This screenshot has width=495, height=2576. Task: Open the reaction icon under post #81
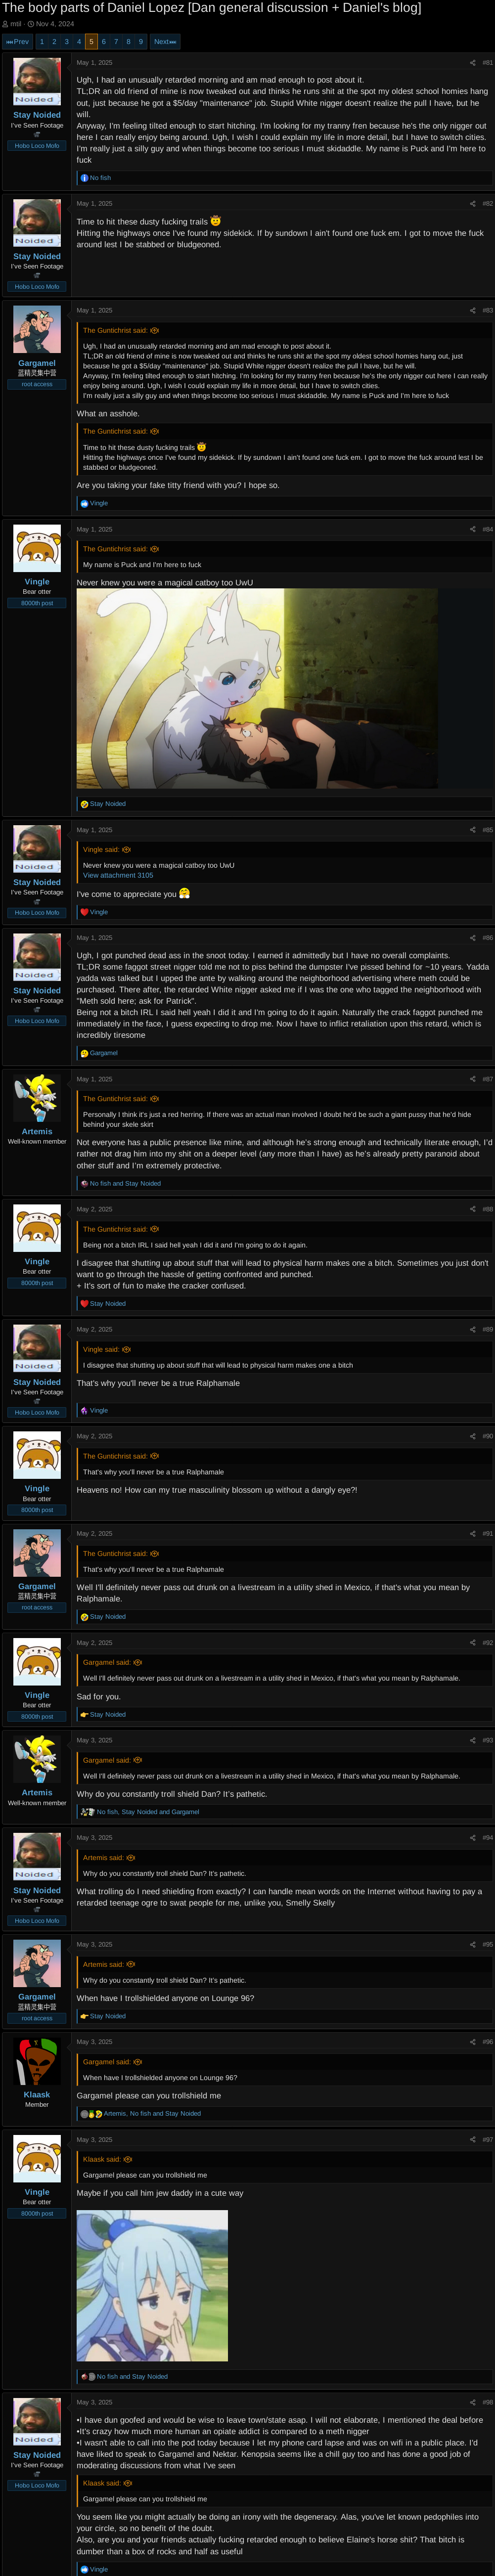(x=84, y=178)
